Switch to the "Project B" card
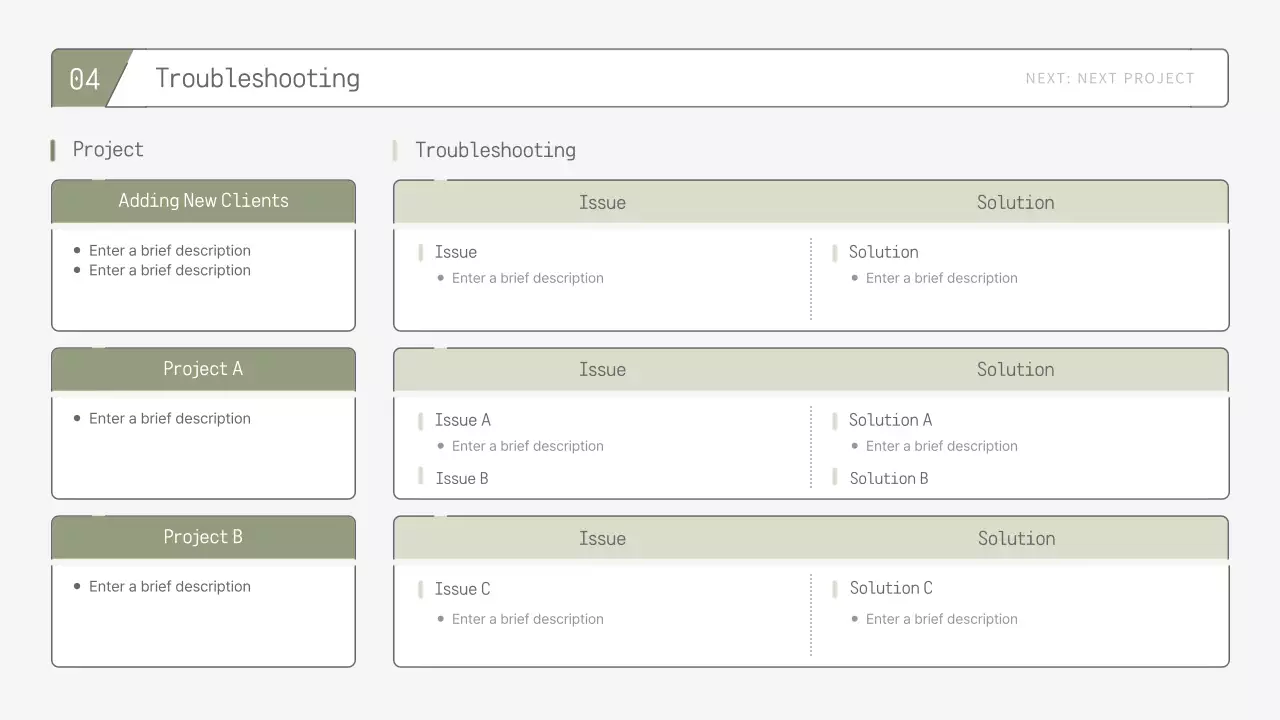The height and width of the screenshot is (720, 1280). pyautogui.click(x=203, y=537)
